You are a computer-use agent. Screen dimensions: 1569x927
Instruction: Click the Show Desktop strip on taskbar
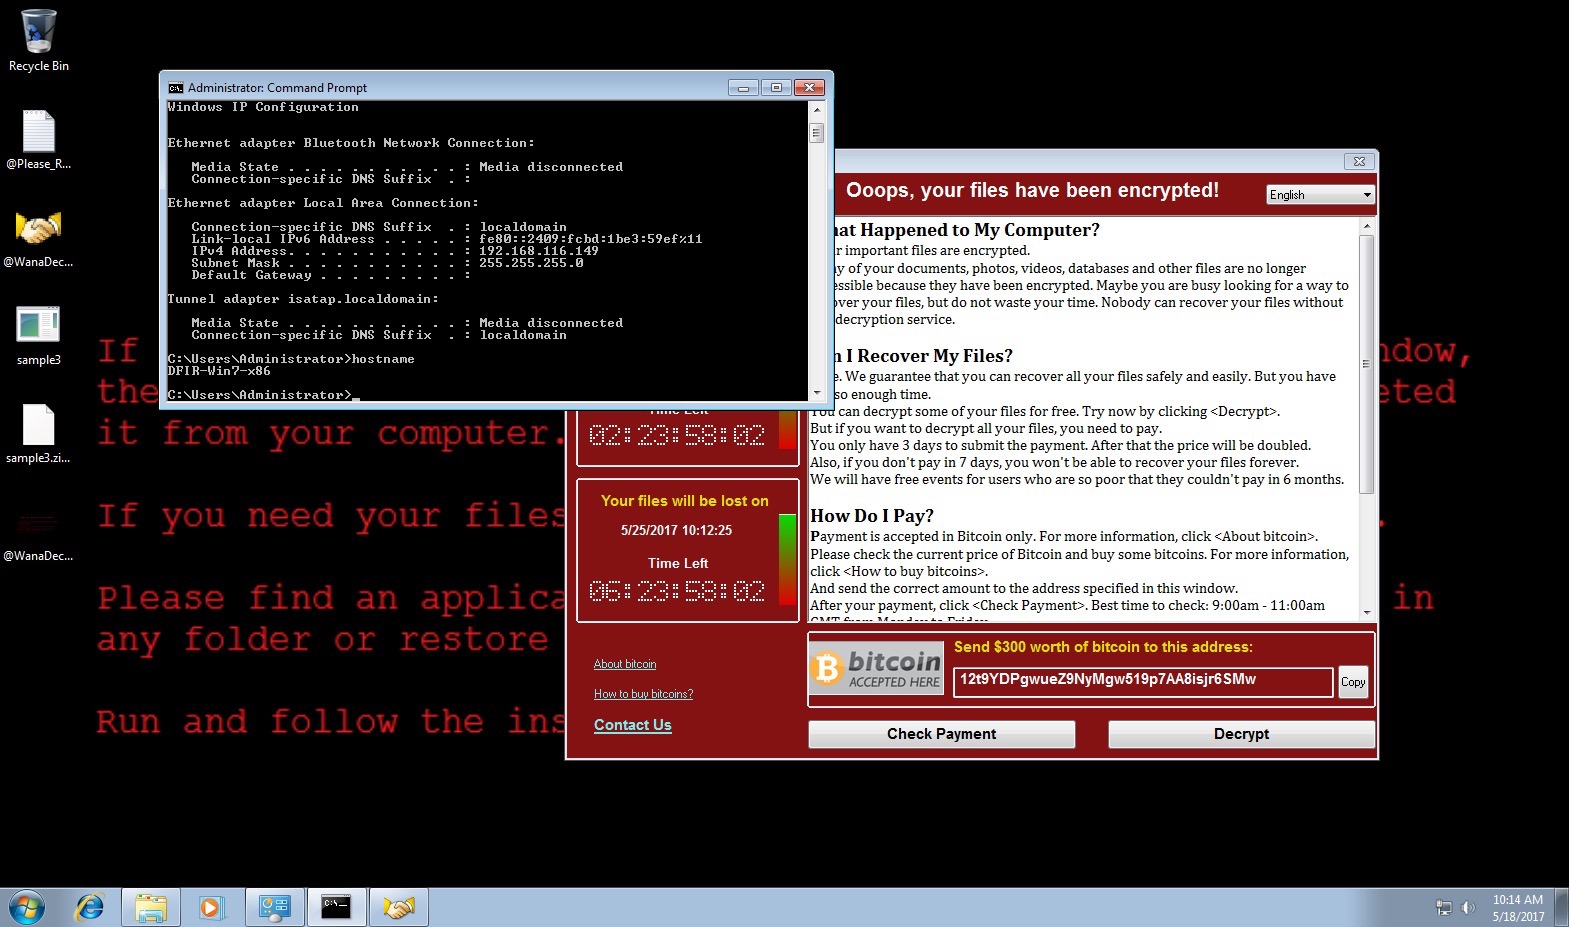click(x=1561, y=908)
